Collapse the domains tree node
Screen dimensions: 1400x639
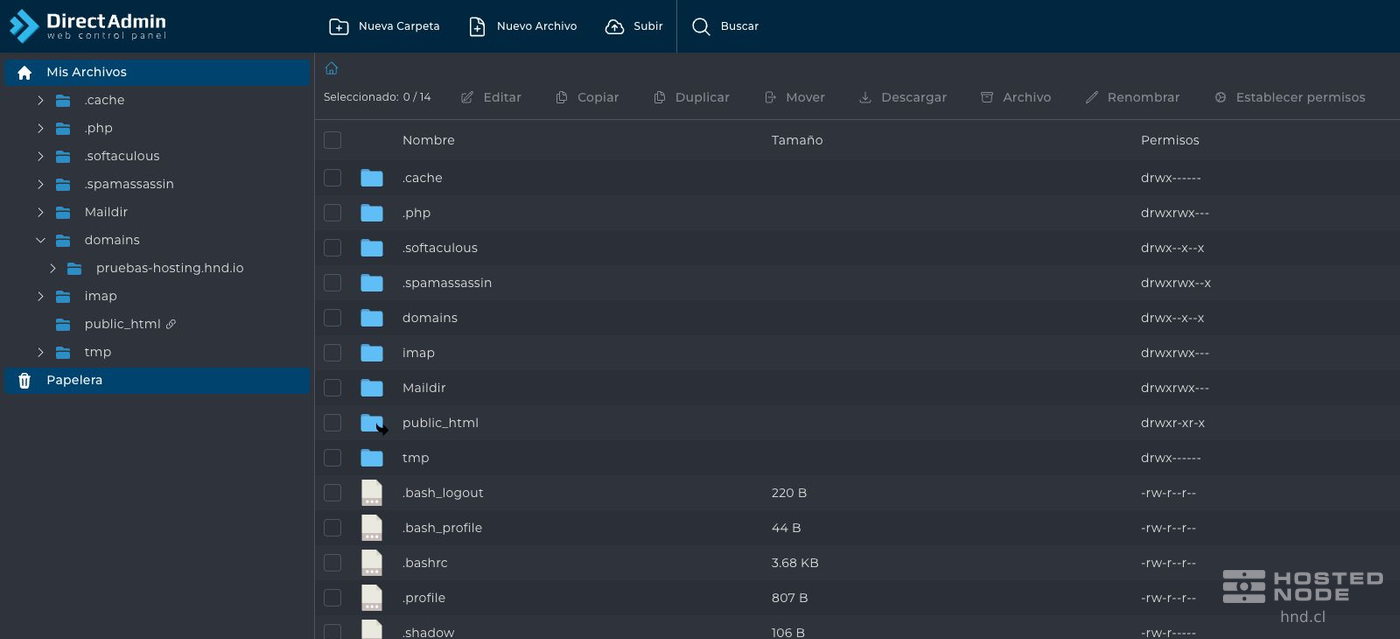41,240
